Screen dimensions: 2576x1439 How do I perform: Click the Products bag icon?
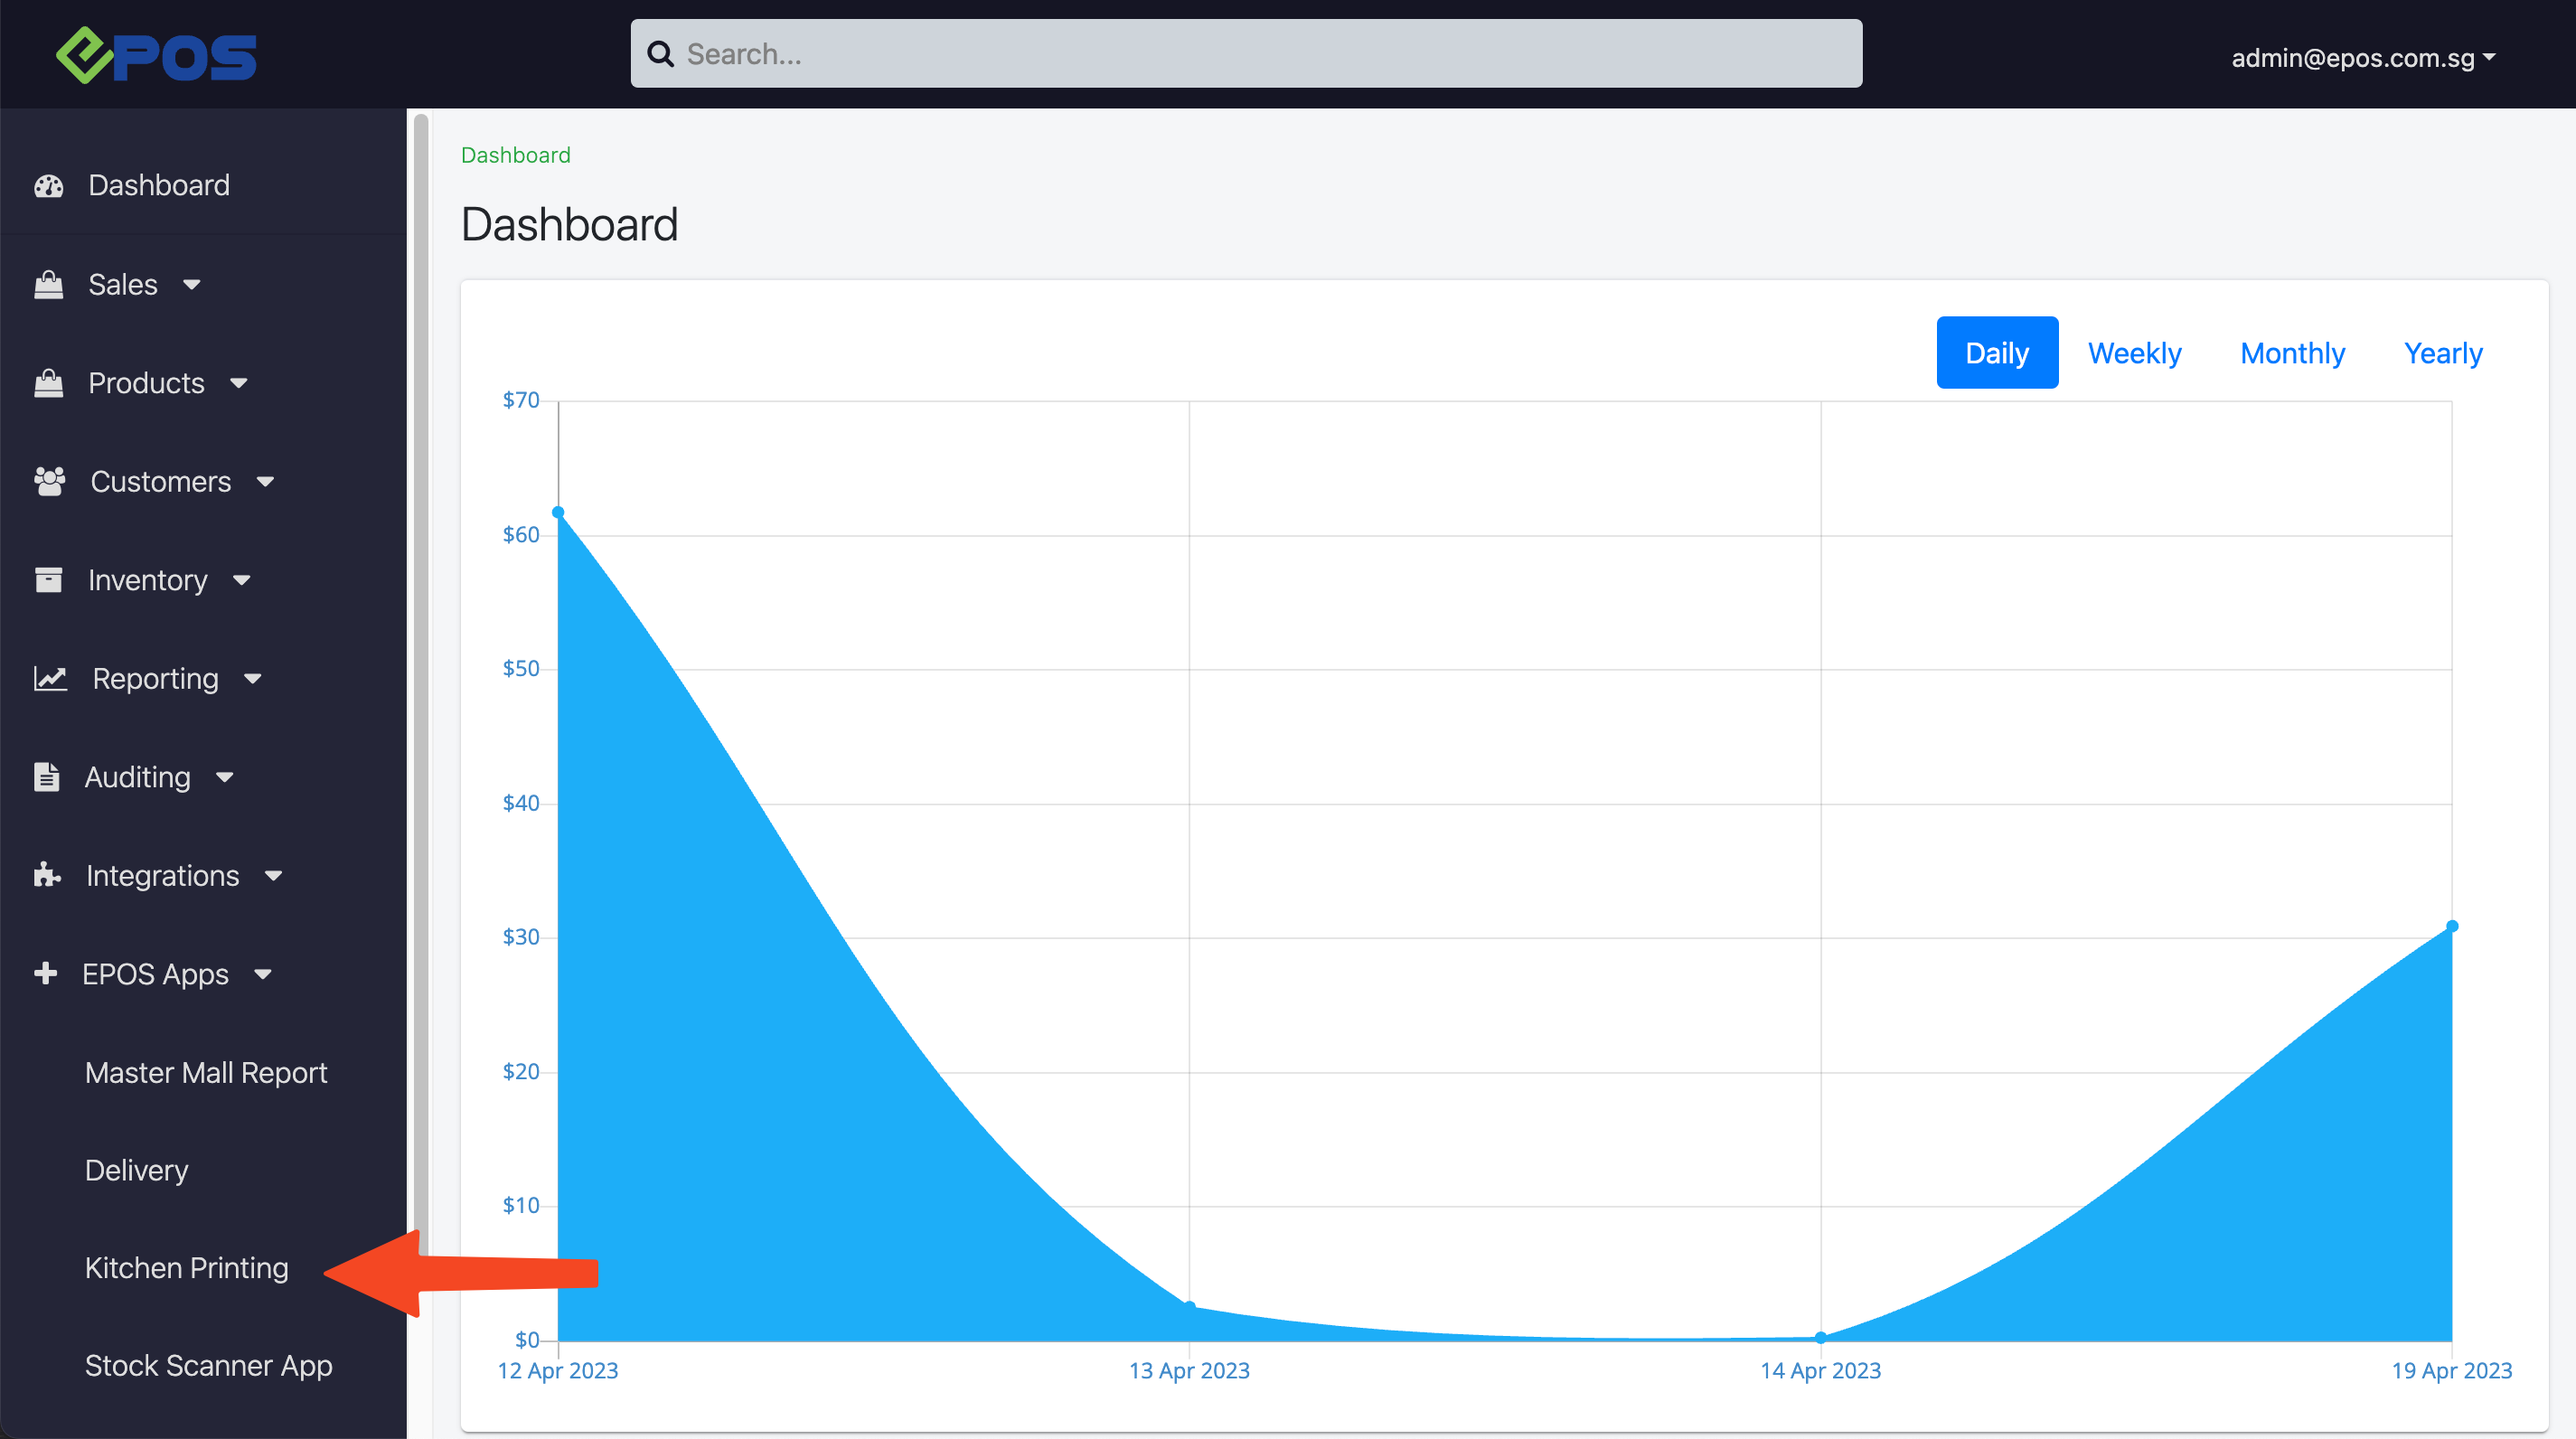(x=48, y=383)
